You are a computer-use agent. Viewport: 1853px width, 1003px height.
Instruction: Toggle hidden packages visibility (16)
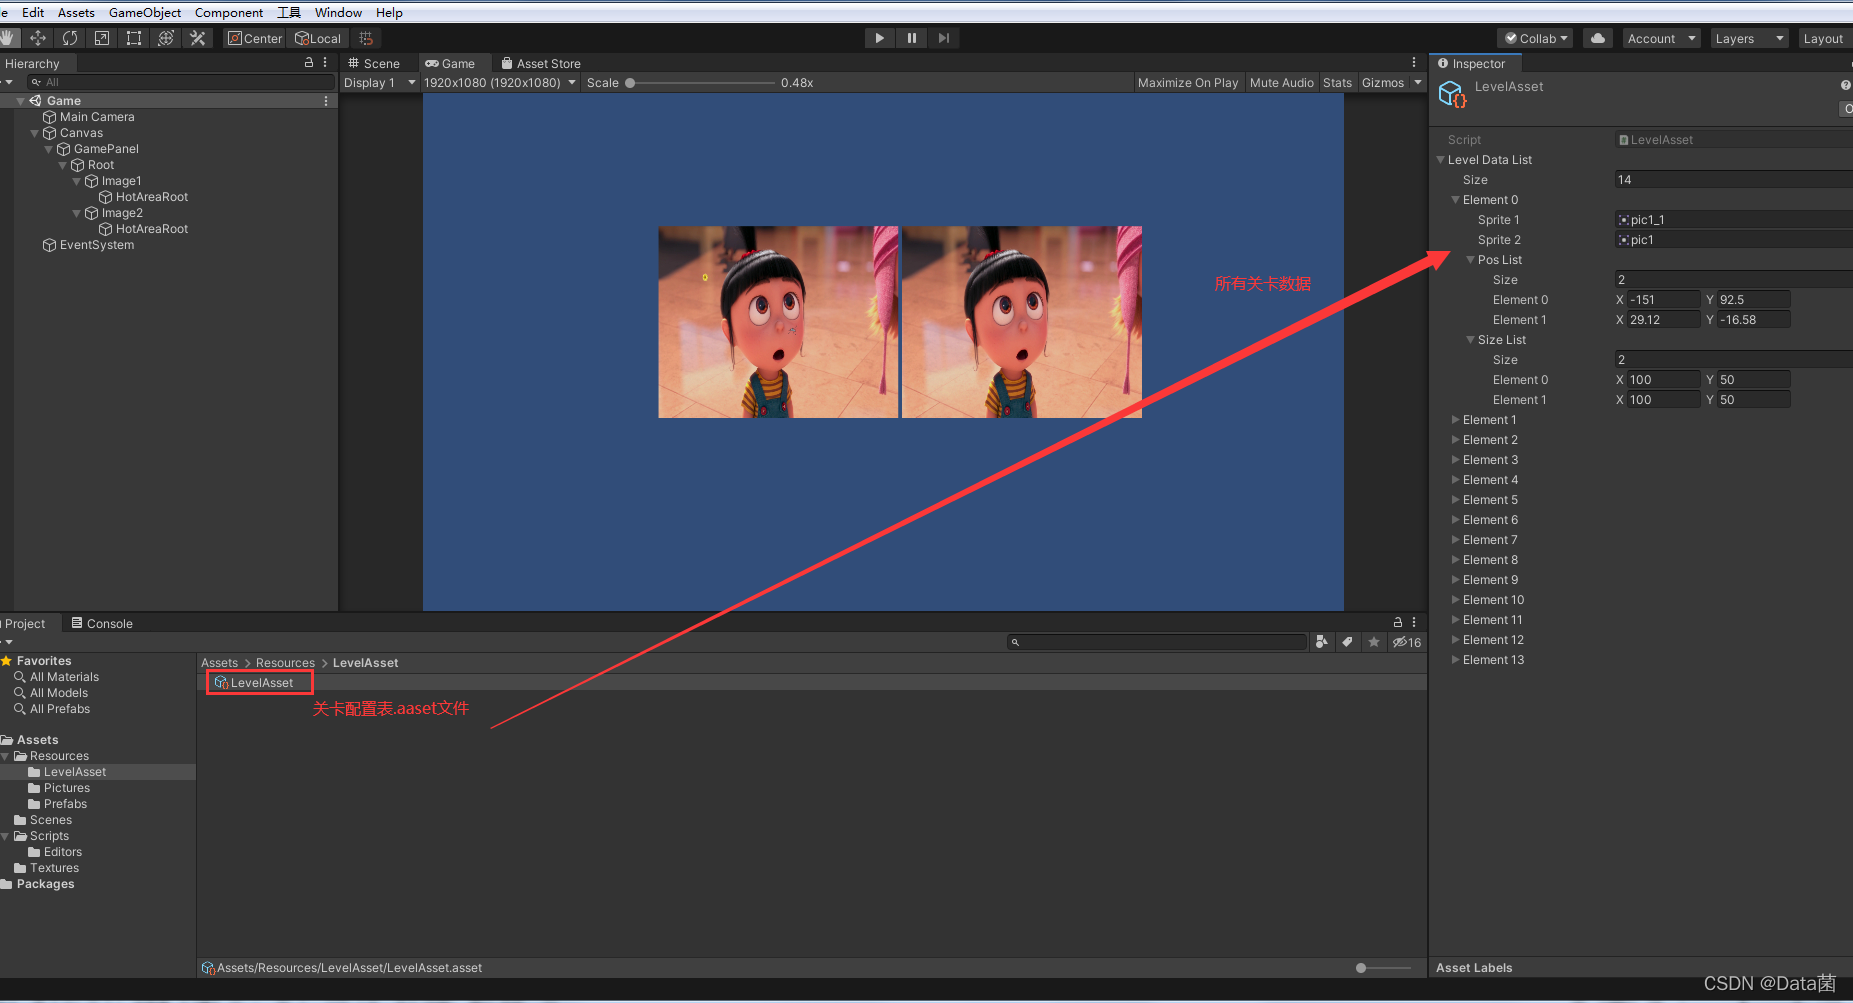click(x=1407, y=642)
